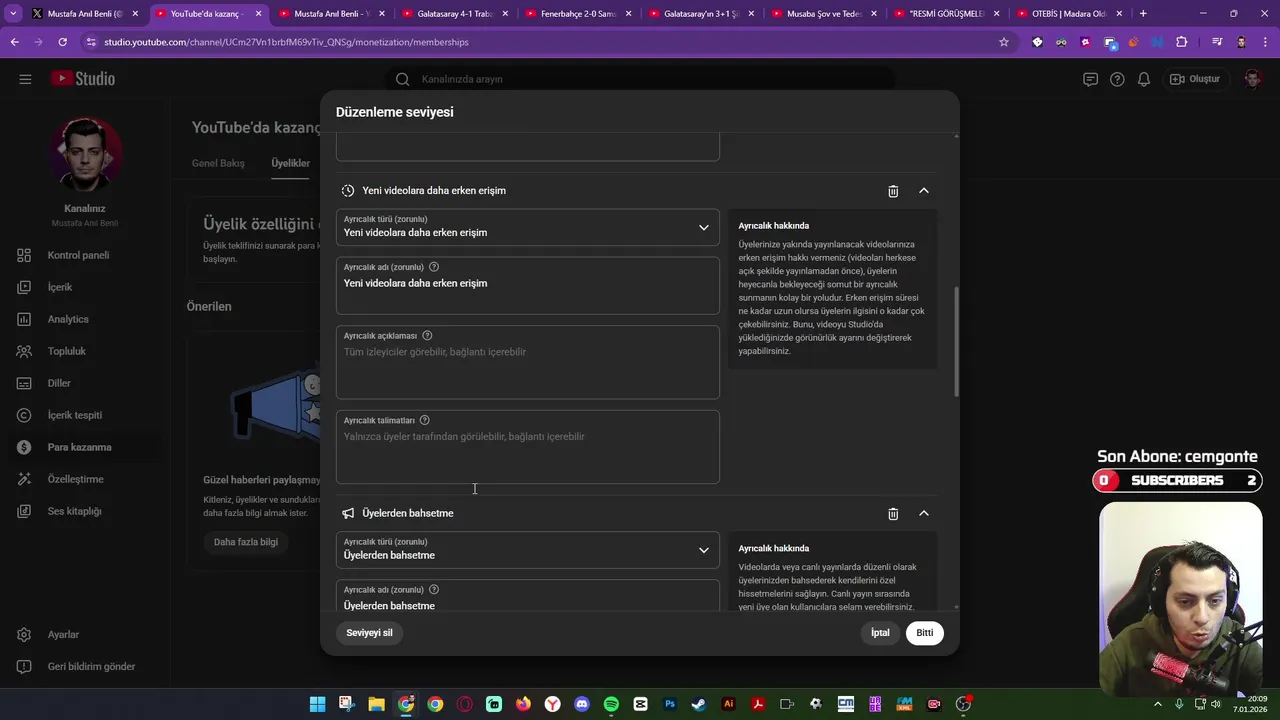Click the first 'Ayrıcalık adı' text field

tap(528, 286)
